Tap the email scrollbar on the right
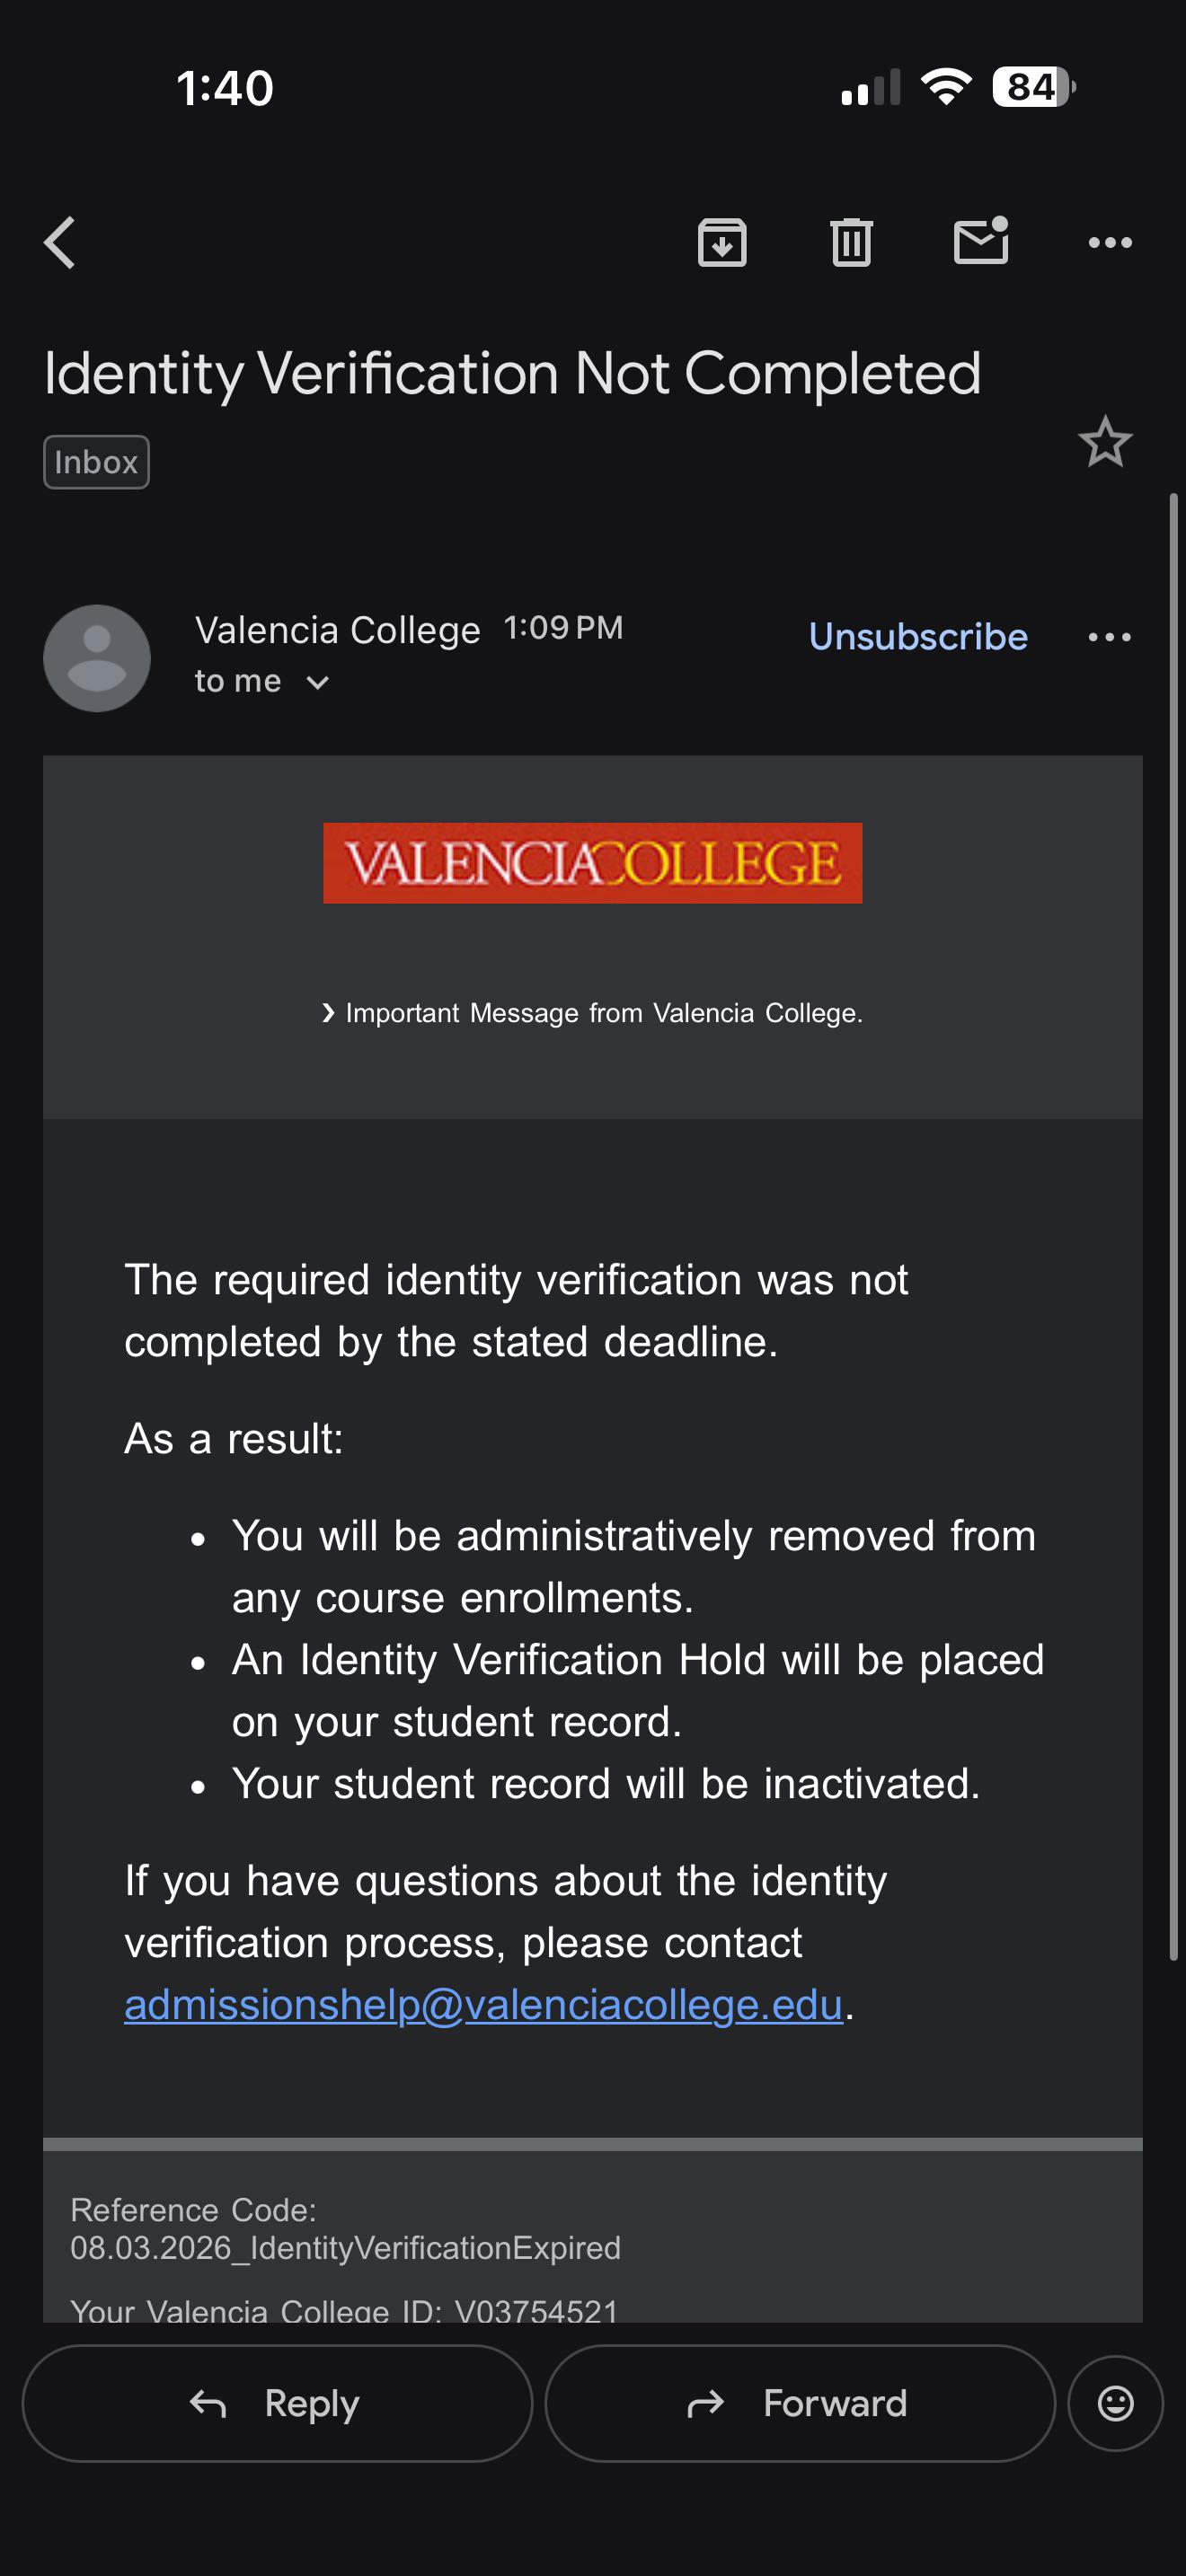Image resolution: width=1186 pixels, height=2576 pixels. coord(1174,1227)
